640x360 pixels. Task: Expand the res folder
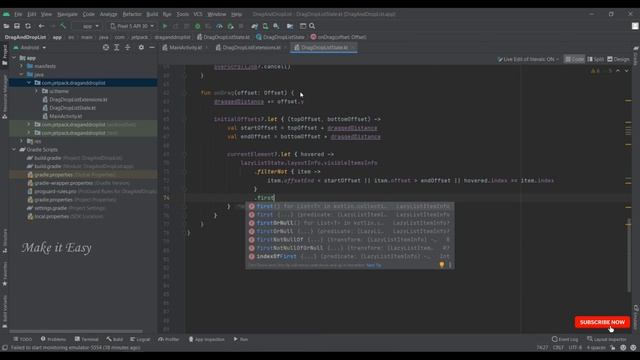coord(22,141)
